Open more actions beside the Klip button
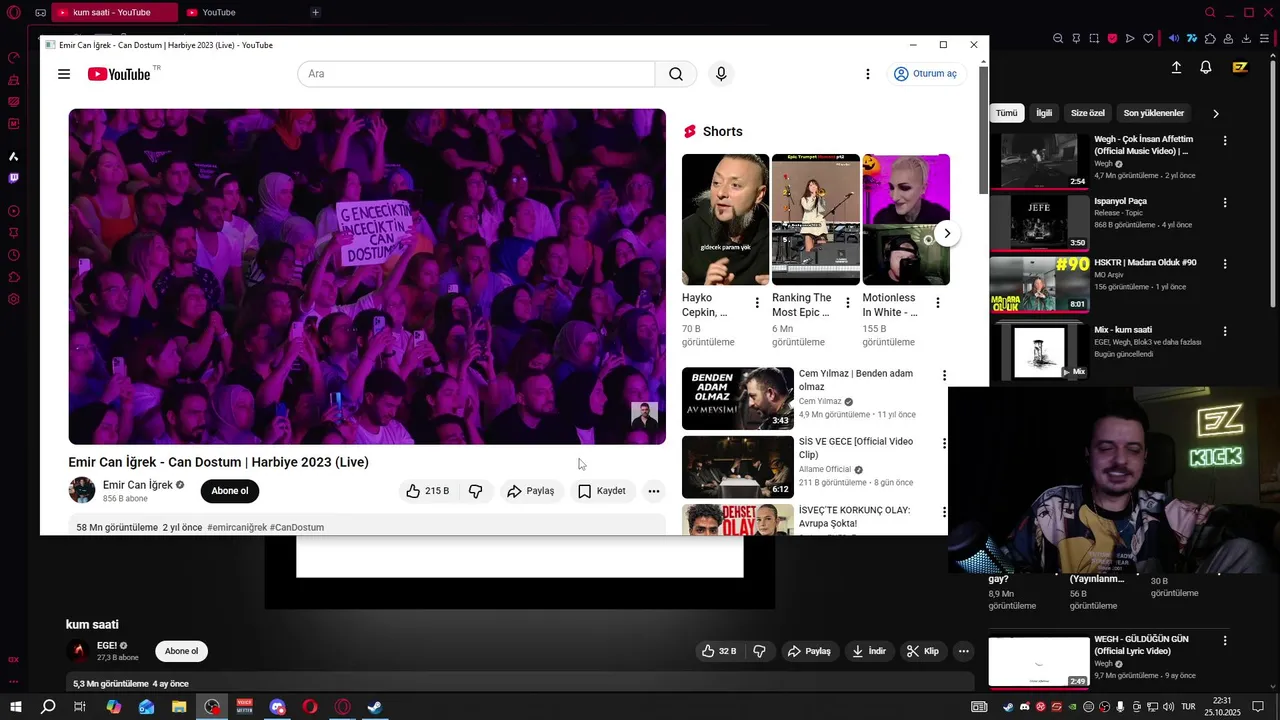Screen dimensions: 1280x720 [964, 651]
